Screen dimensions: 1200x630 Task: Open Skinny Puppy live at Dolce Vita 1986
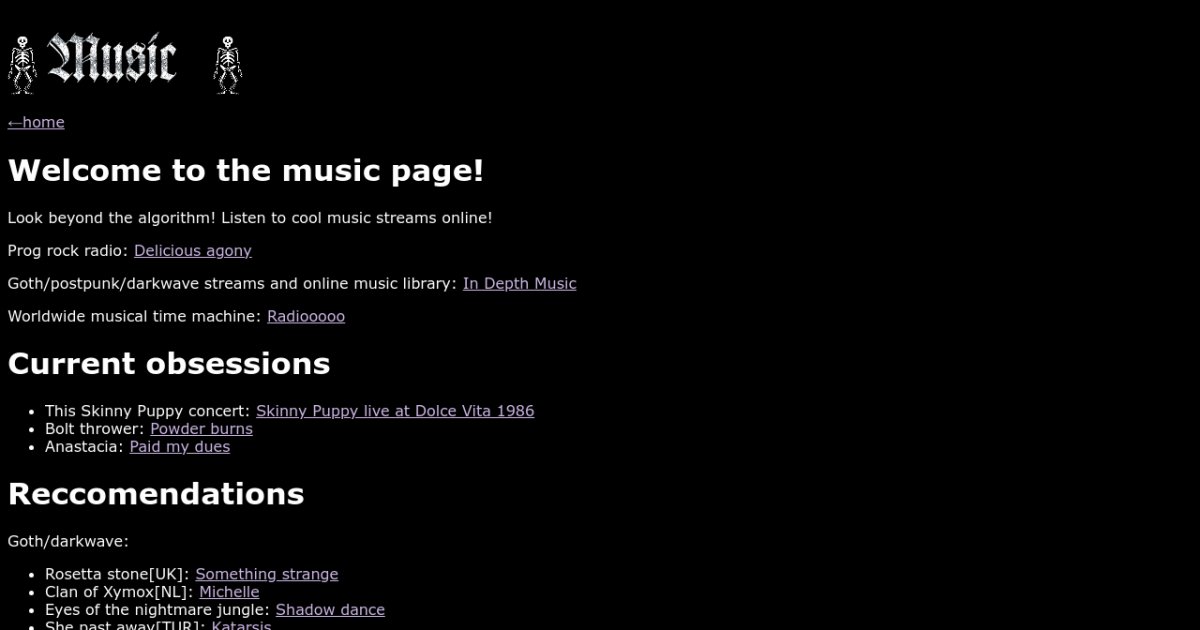(x=395, y=411)
